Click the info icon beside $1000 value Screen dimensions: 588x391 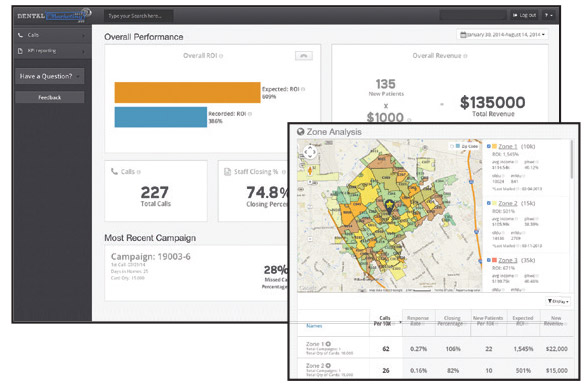[409, 120]
